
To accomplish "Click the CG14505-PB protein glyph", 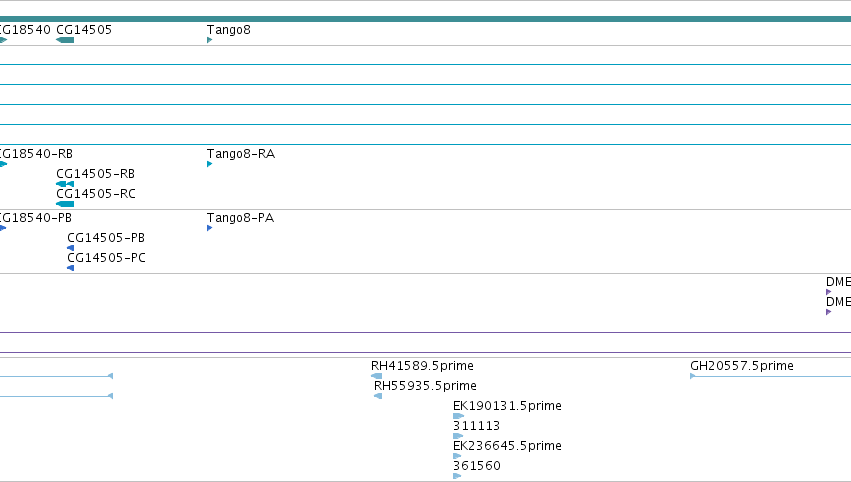I will tap(71, 248).
